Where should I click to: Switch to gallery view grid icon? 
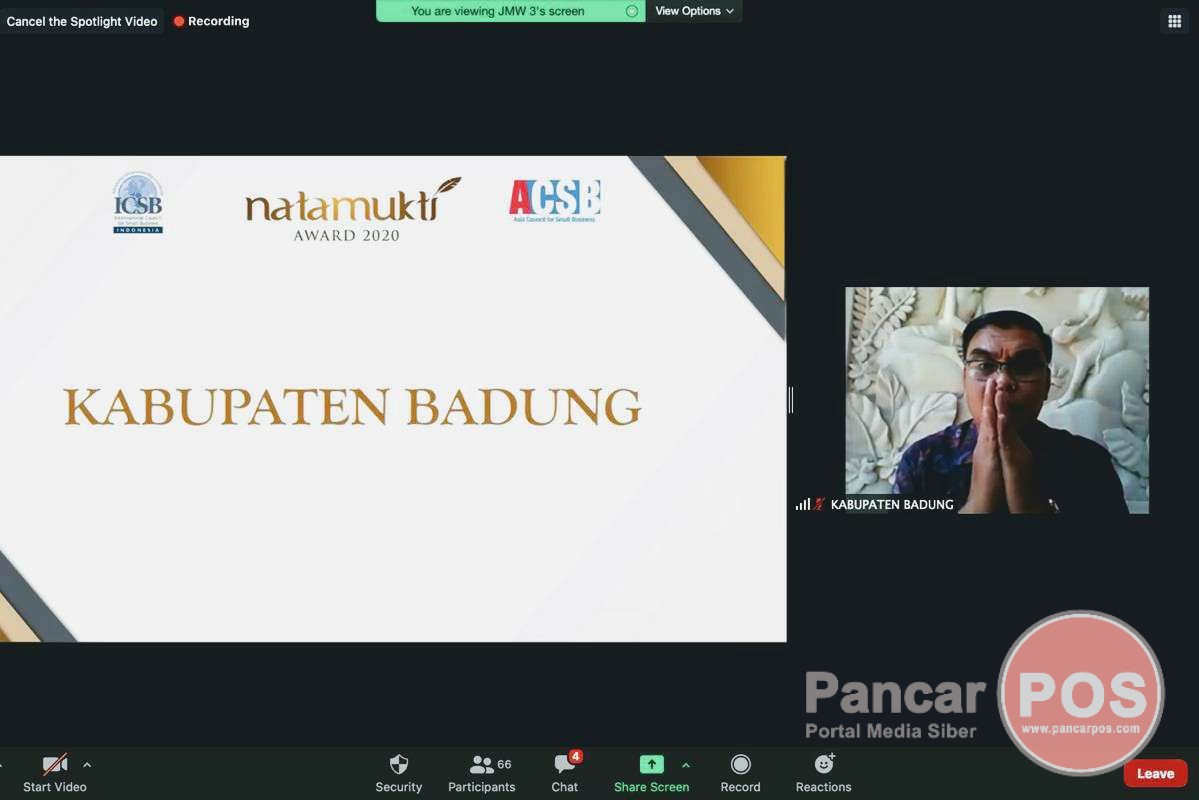[1174, 21]
